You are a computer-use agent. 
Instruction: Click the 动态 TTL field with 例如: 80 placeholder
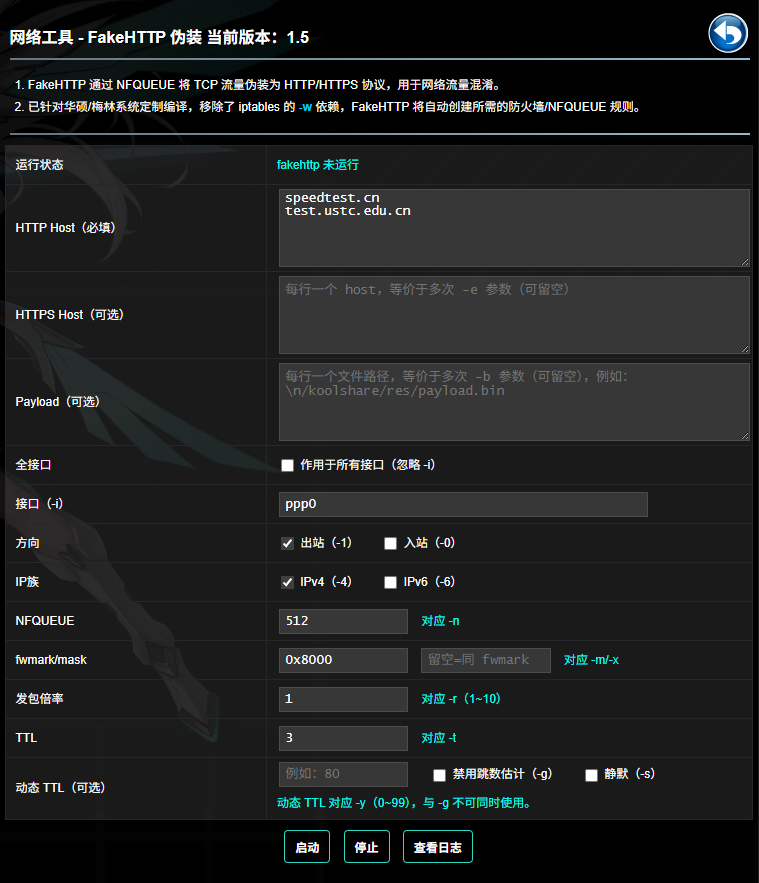[343, 774]
